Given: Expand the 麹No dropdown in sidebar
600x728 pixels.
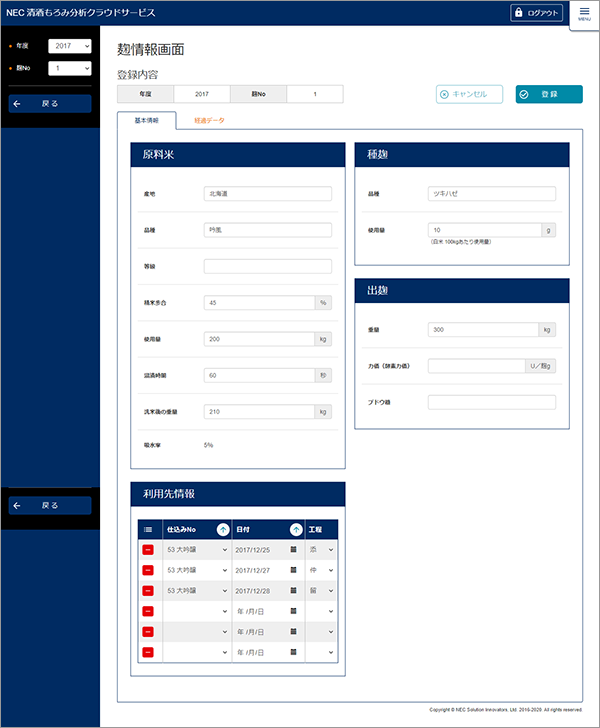Looking at the screenshot, I should tap(69, 68).
